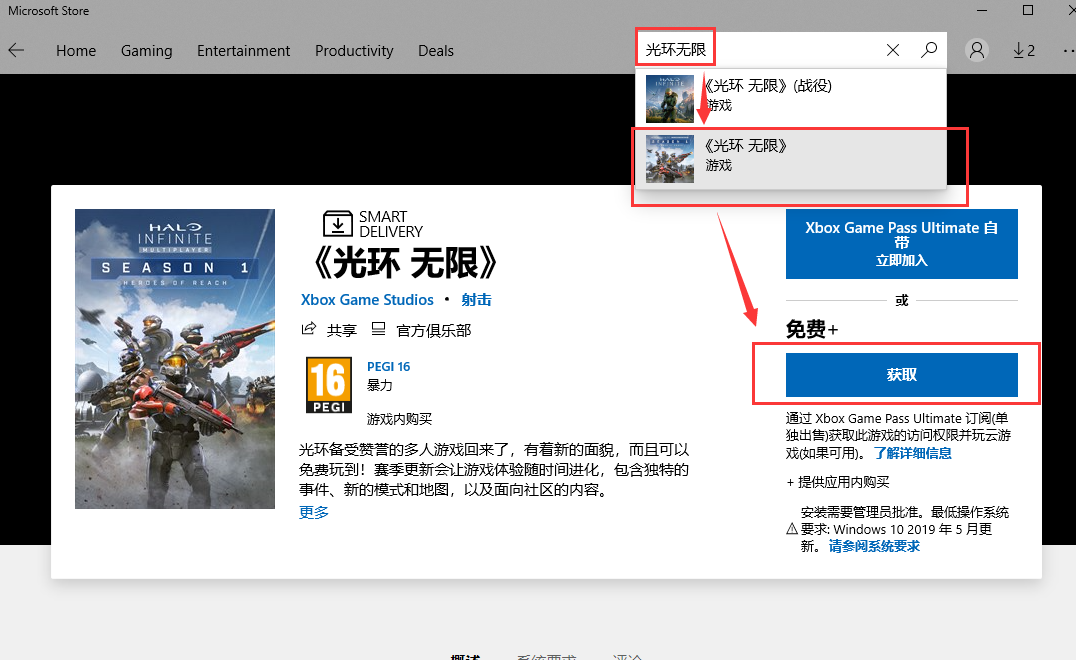
Task: Click the official club icon
Action: (x=378, y=329)
